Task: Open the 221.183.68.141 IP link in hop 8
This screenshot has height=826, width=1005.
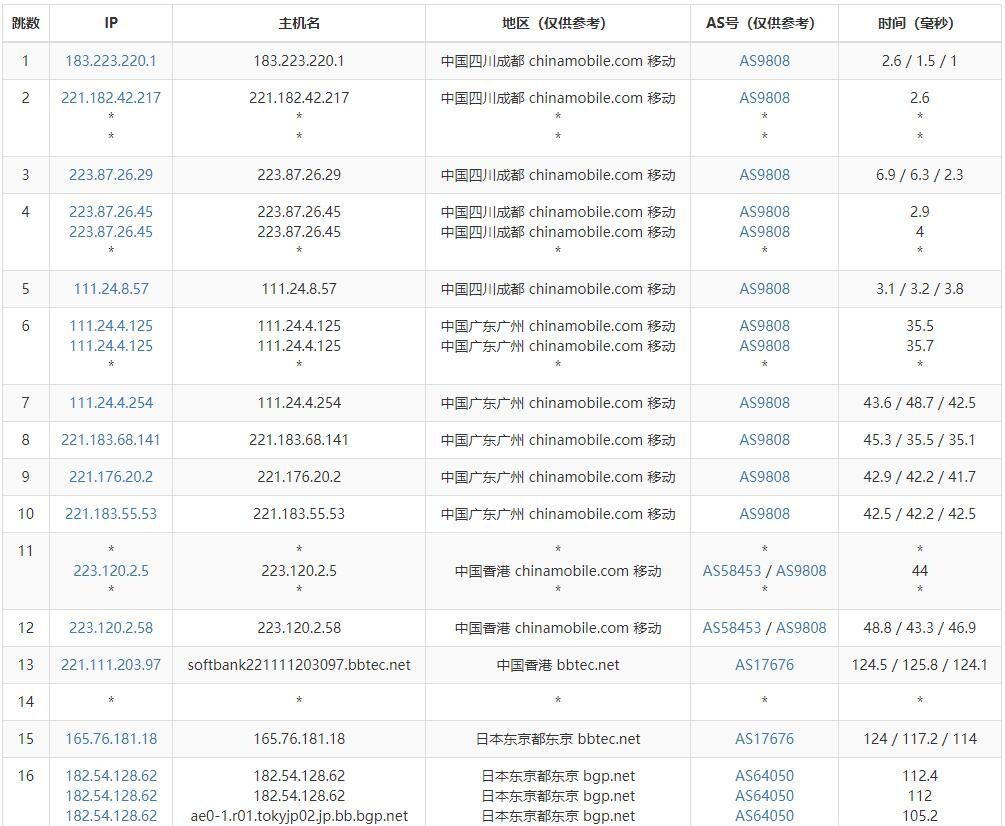Action: pos(111,440)
